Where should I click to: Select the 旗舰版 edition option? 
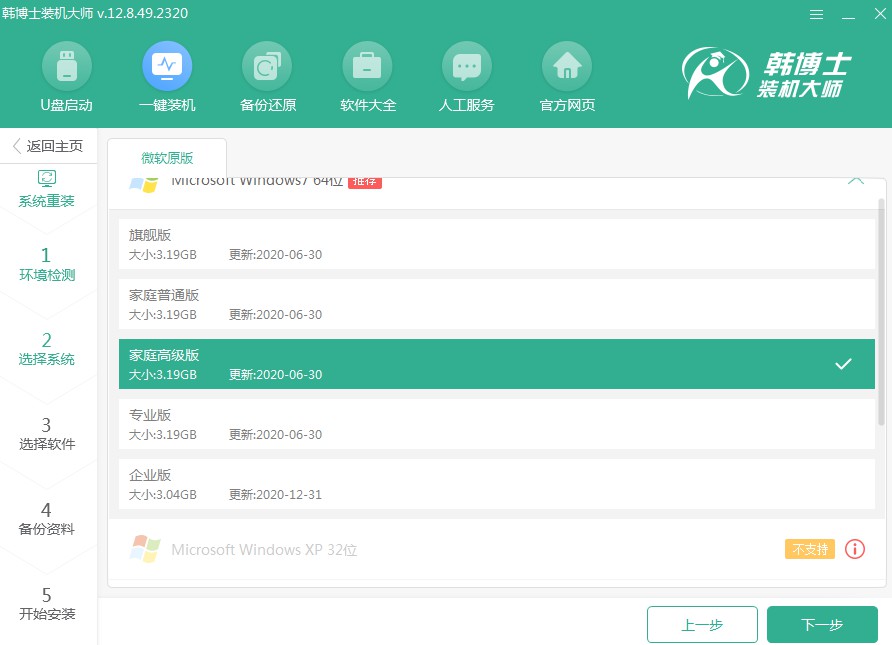(x=496, y=244)
